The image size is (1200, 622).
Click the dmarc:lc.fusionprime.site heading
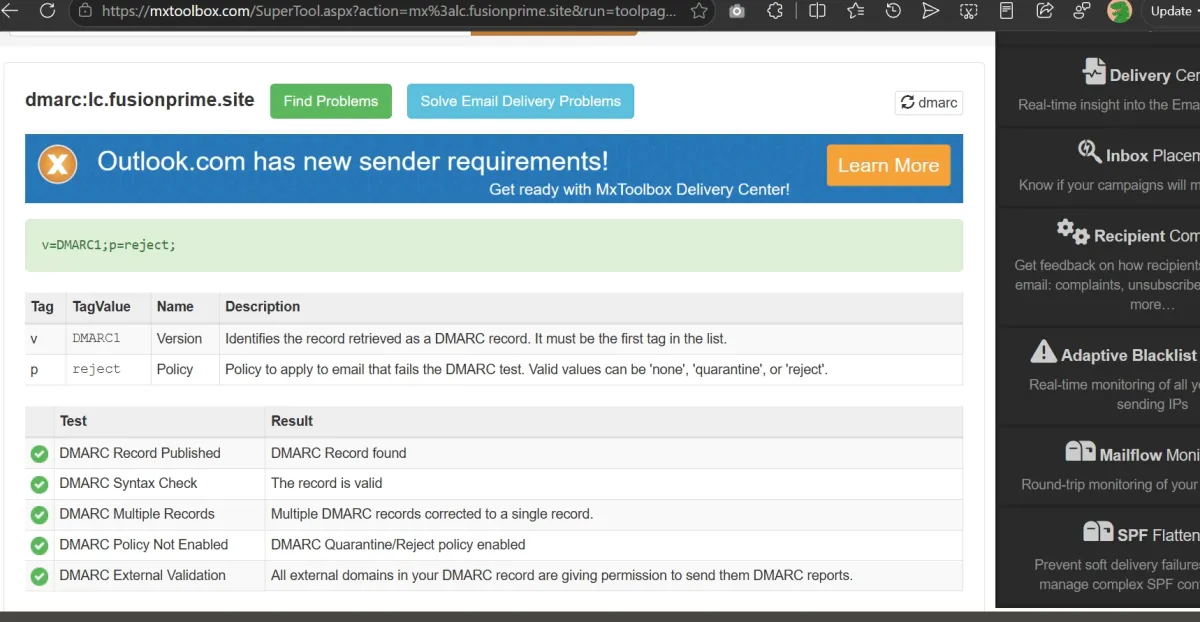tap(140, 100)
